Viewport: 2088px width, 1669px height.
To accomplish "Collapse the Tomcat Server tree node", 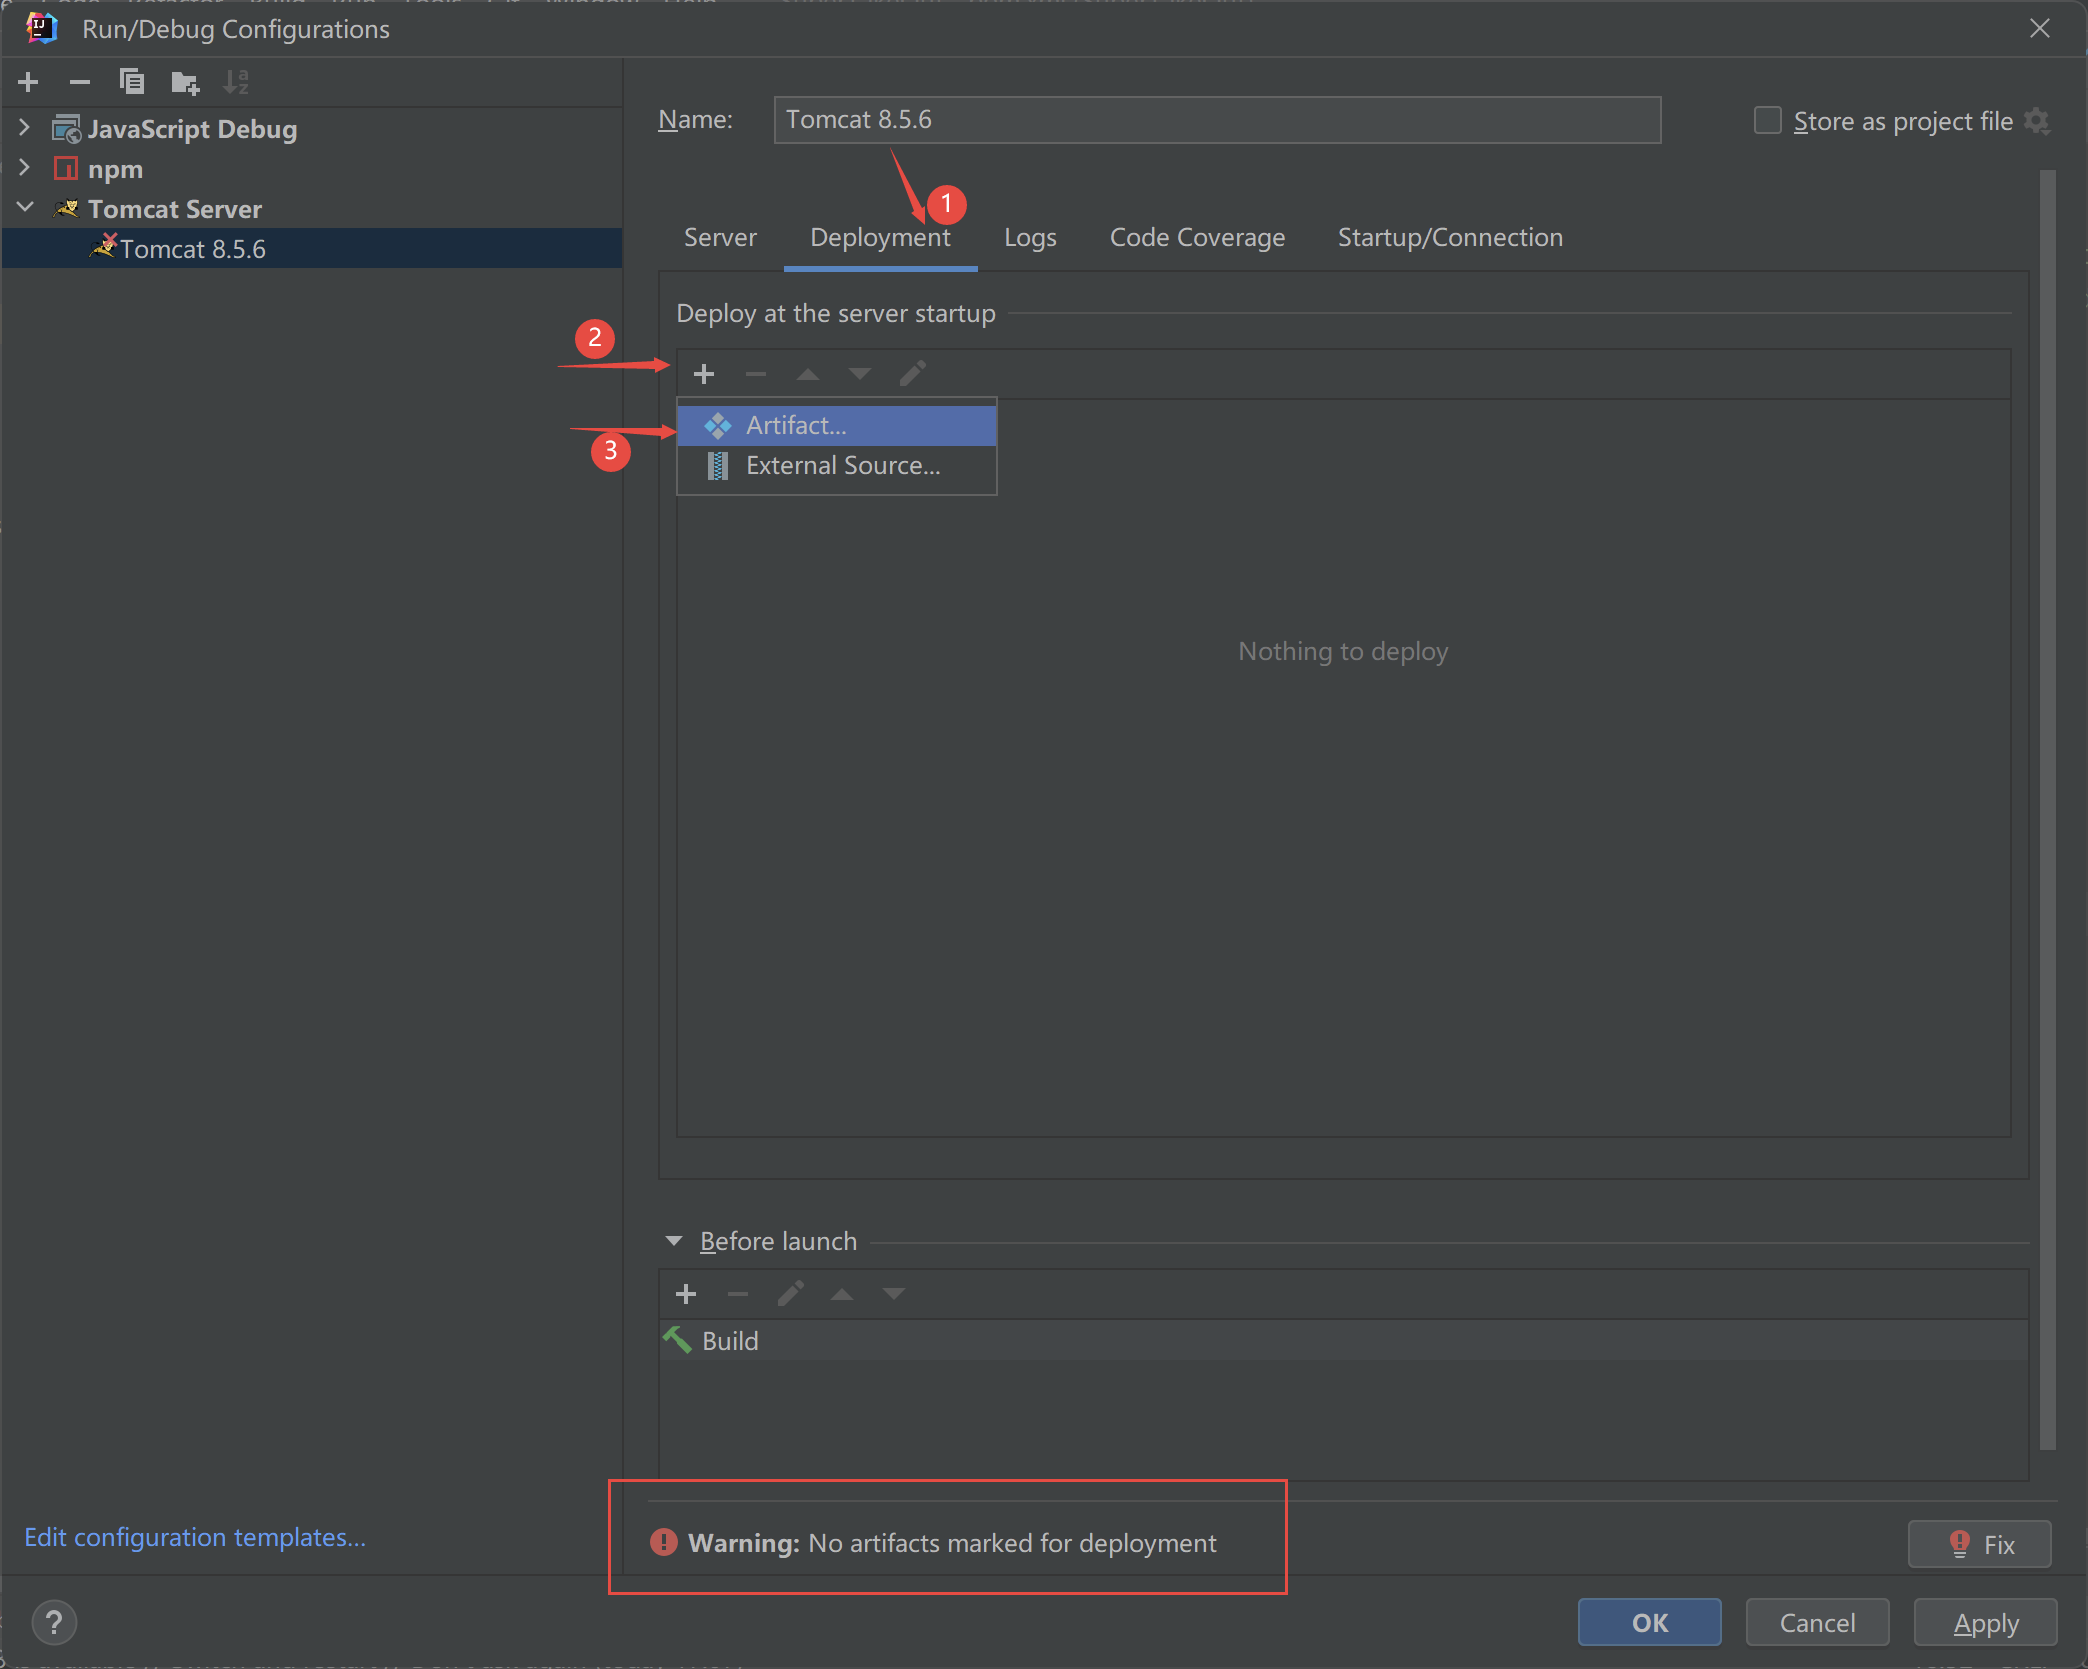I will (x=25, y=208).
